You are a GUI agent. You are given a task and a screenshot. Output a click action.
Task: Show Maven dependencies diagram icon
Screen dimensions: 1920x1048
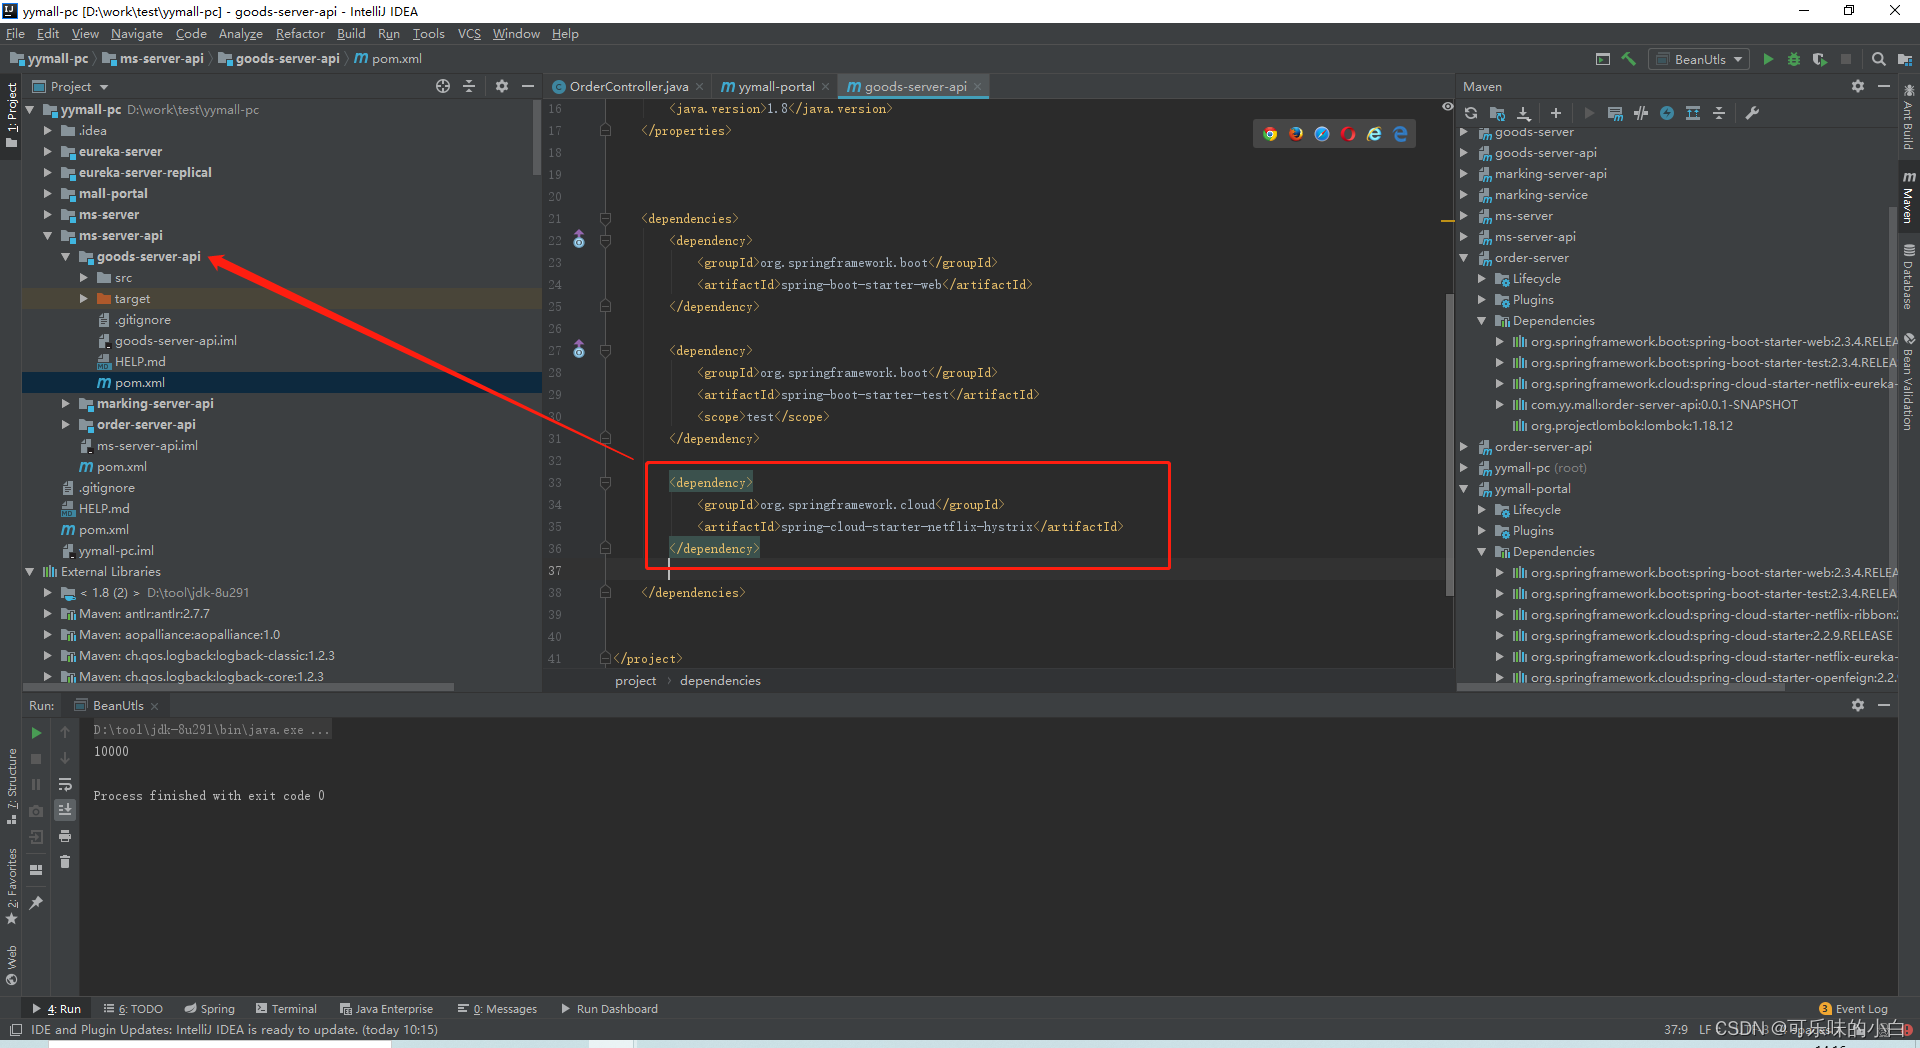(x=1693, y=113)
